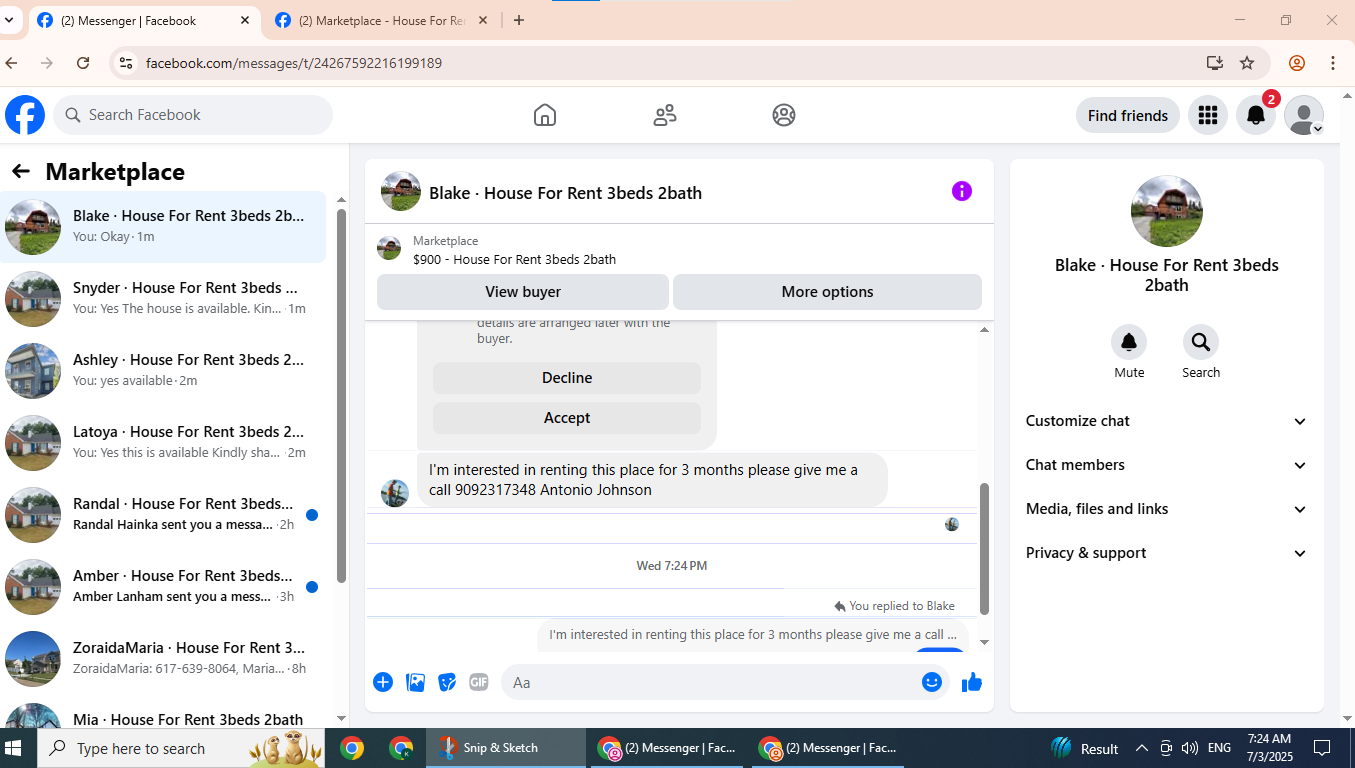The image size is (1355, 768).
Task: Open the first Chrome icon in taskbar
Action: click(x=351, y=748)
